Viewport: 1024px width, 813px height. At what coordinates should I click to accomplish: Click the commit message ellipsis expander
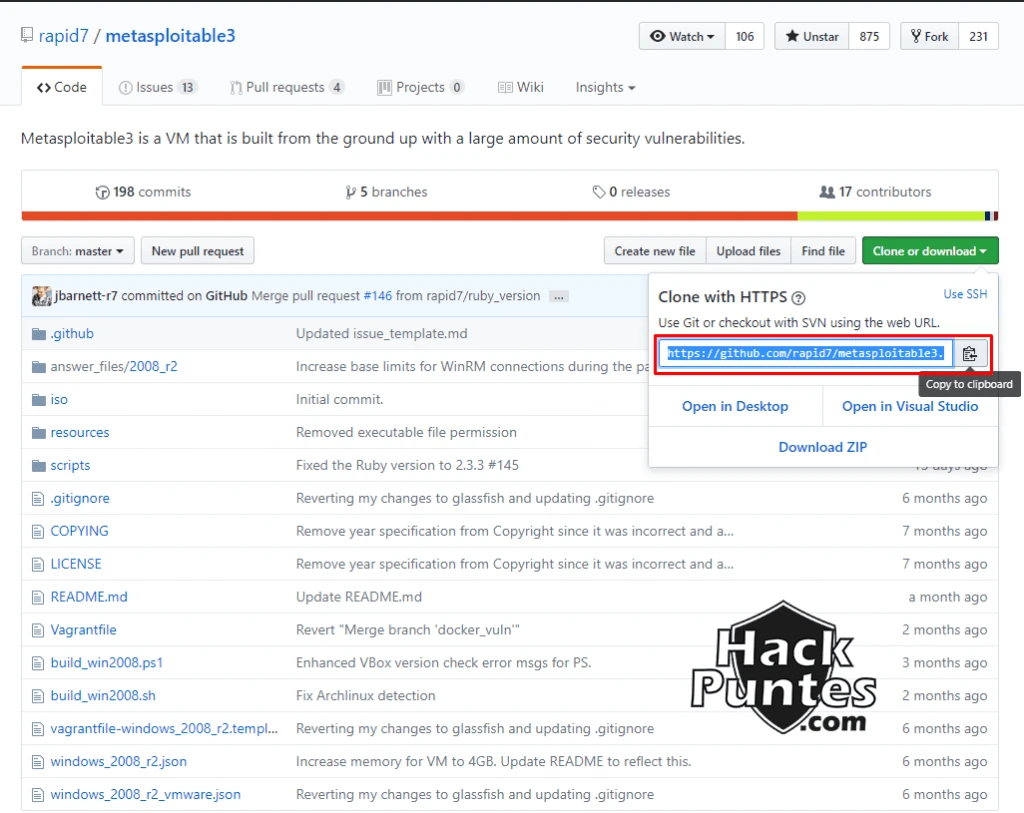point(558,296)
